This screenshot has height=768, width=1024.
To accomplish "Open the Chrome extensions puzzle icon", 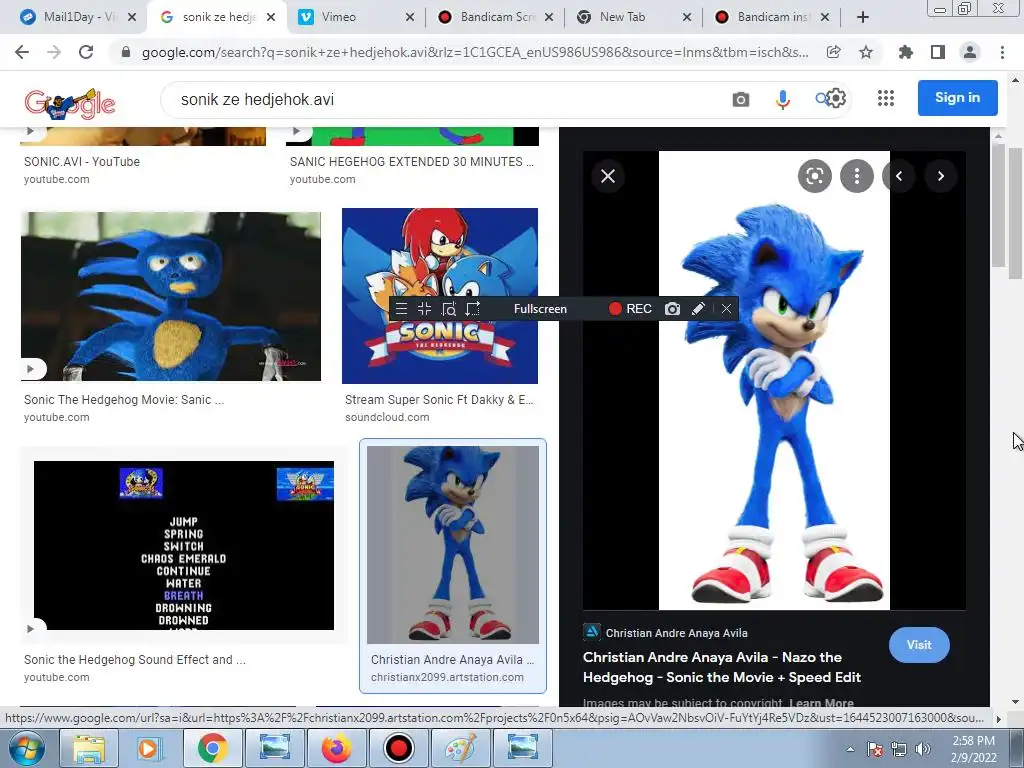I will tap(905, 52).
